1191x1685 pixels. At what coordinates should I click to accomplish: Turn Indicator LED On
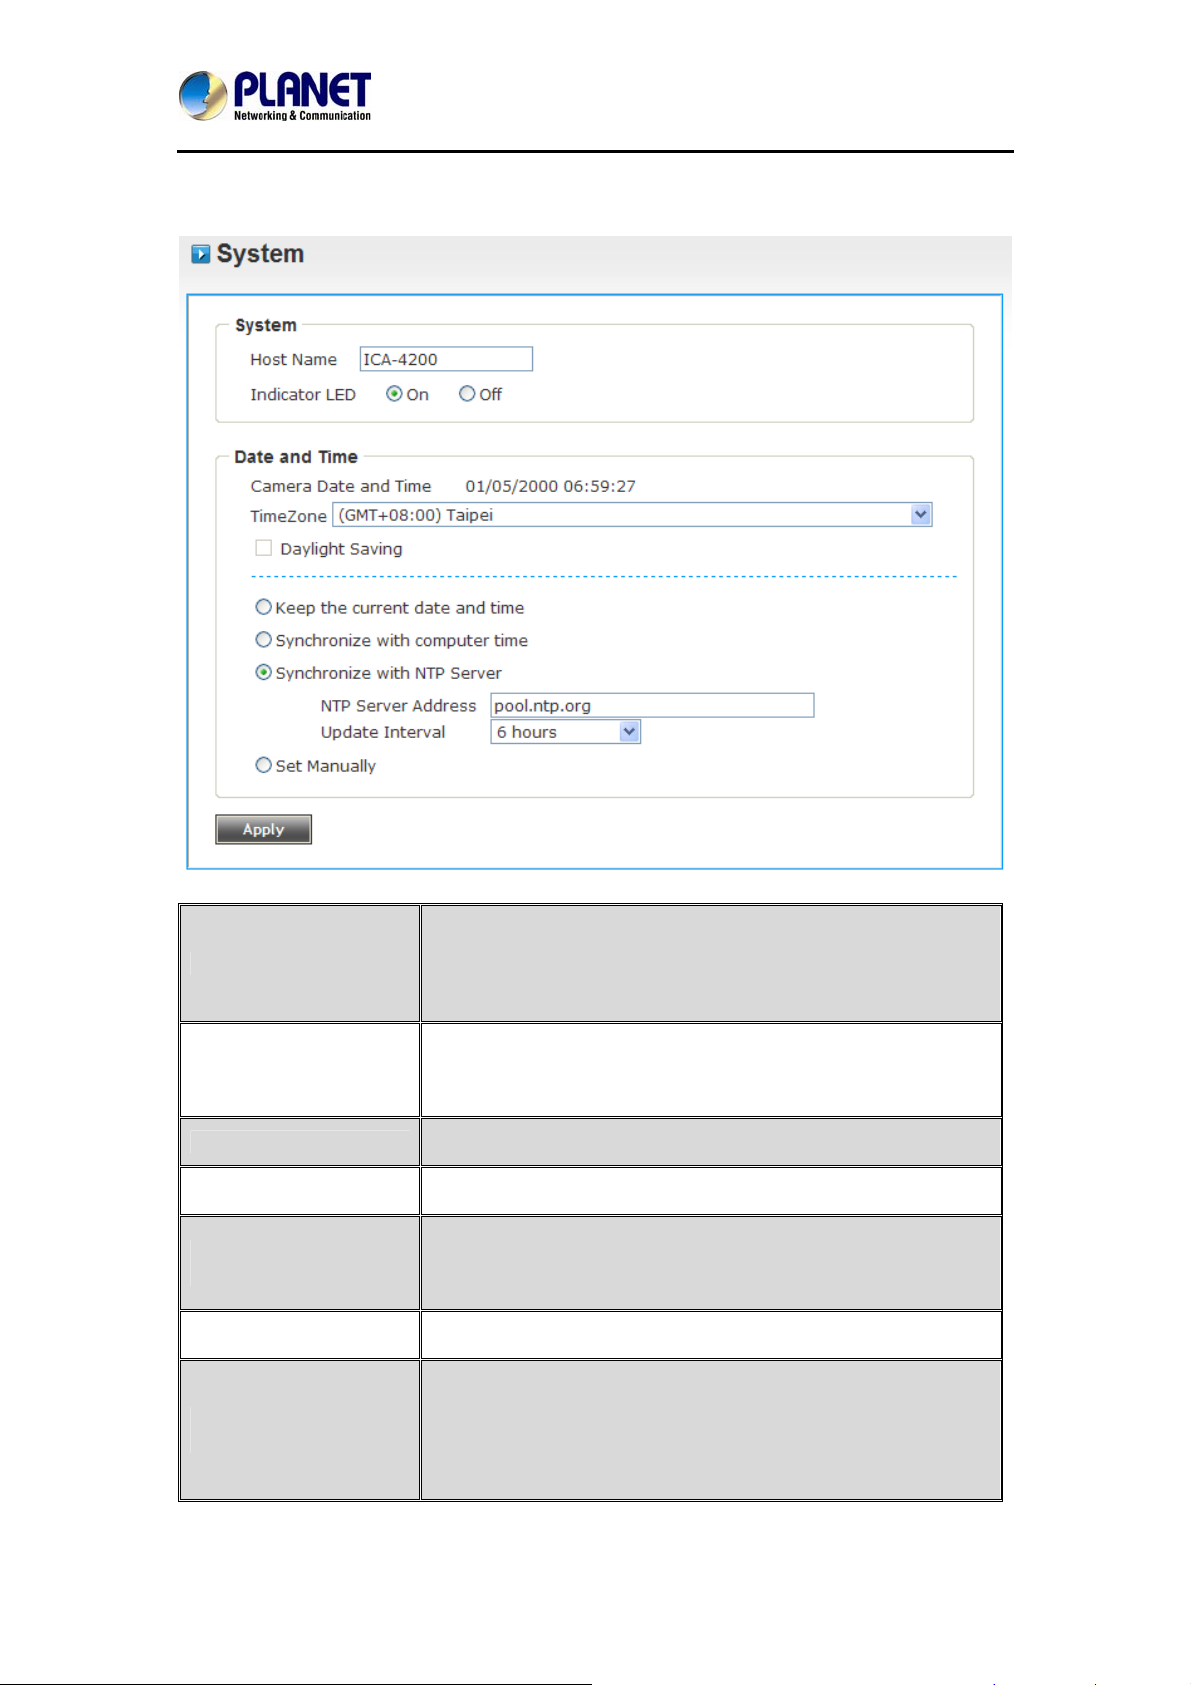(394, 394)
